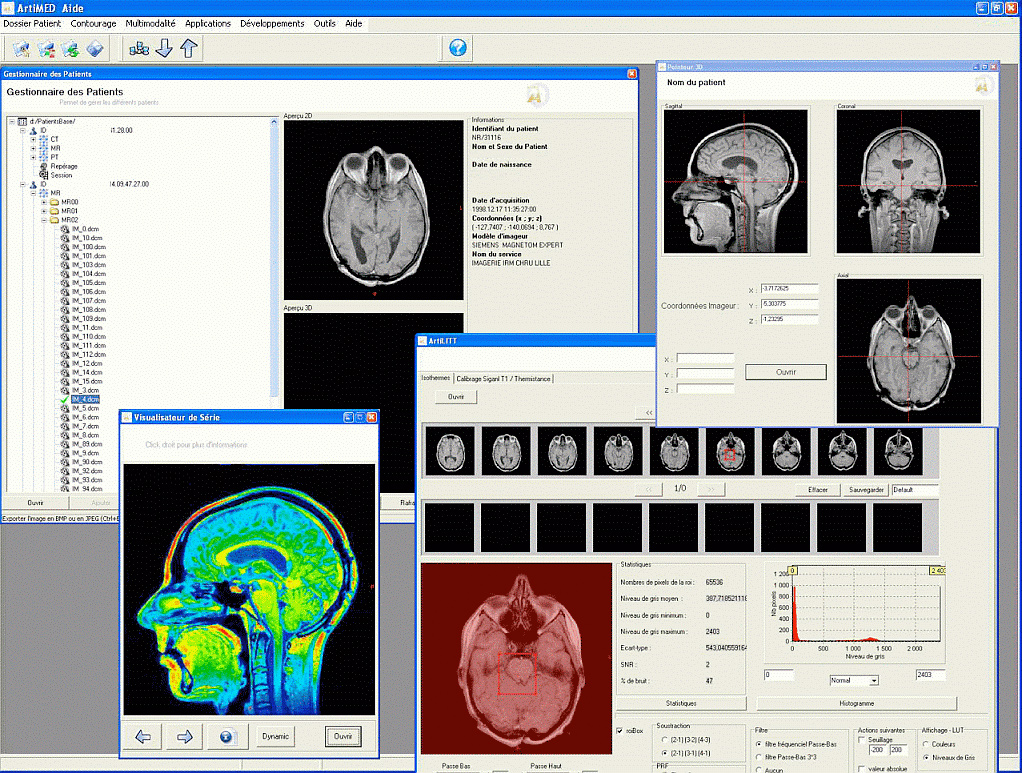Expand the MR00 folder node

coord(44,202)
